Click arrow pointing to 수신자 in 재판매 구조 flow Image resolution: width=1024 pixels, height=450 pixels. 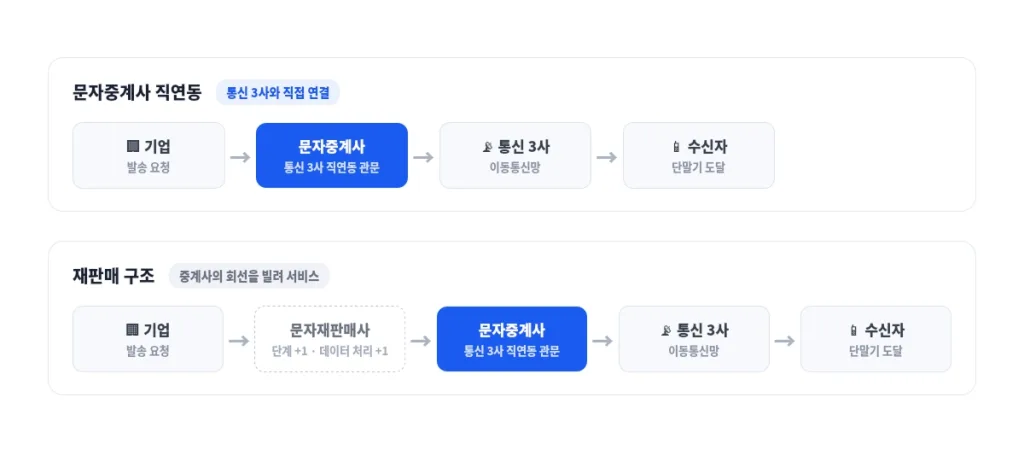785,340
